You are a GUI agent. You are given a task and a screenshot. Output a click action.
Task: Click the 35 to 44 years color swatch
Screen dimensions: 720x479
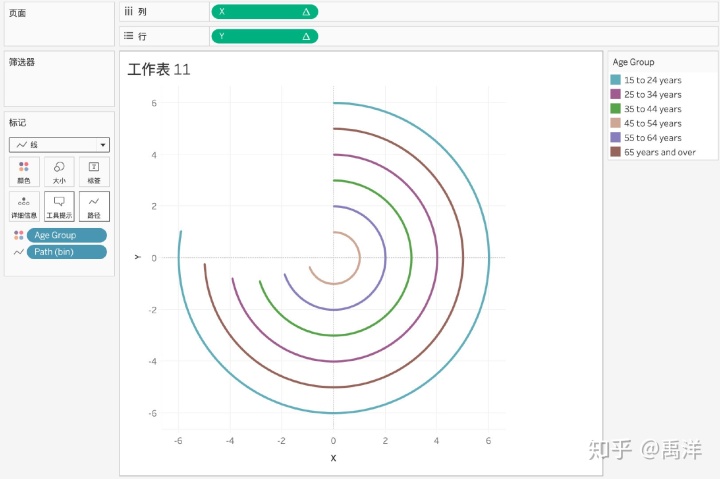coord(615,109)
